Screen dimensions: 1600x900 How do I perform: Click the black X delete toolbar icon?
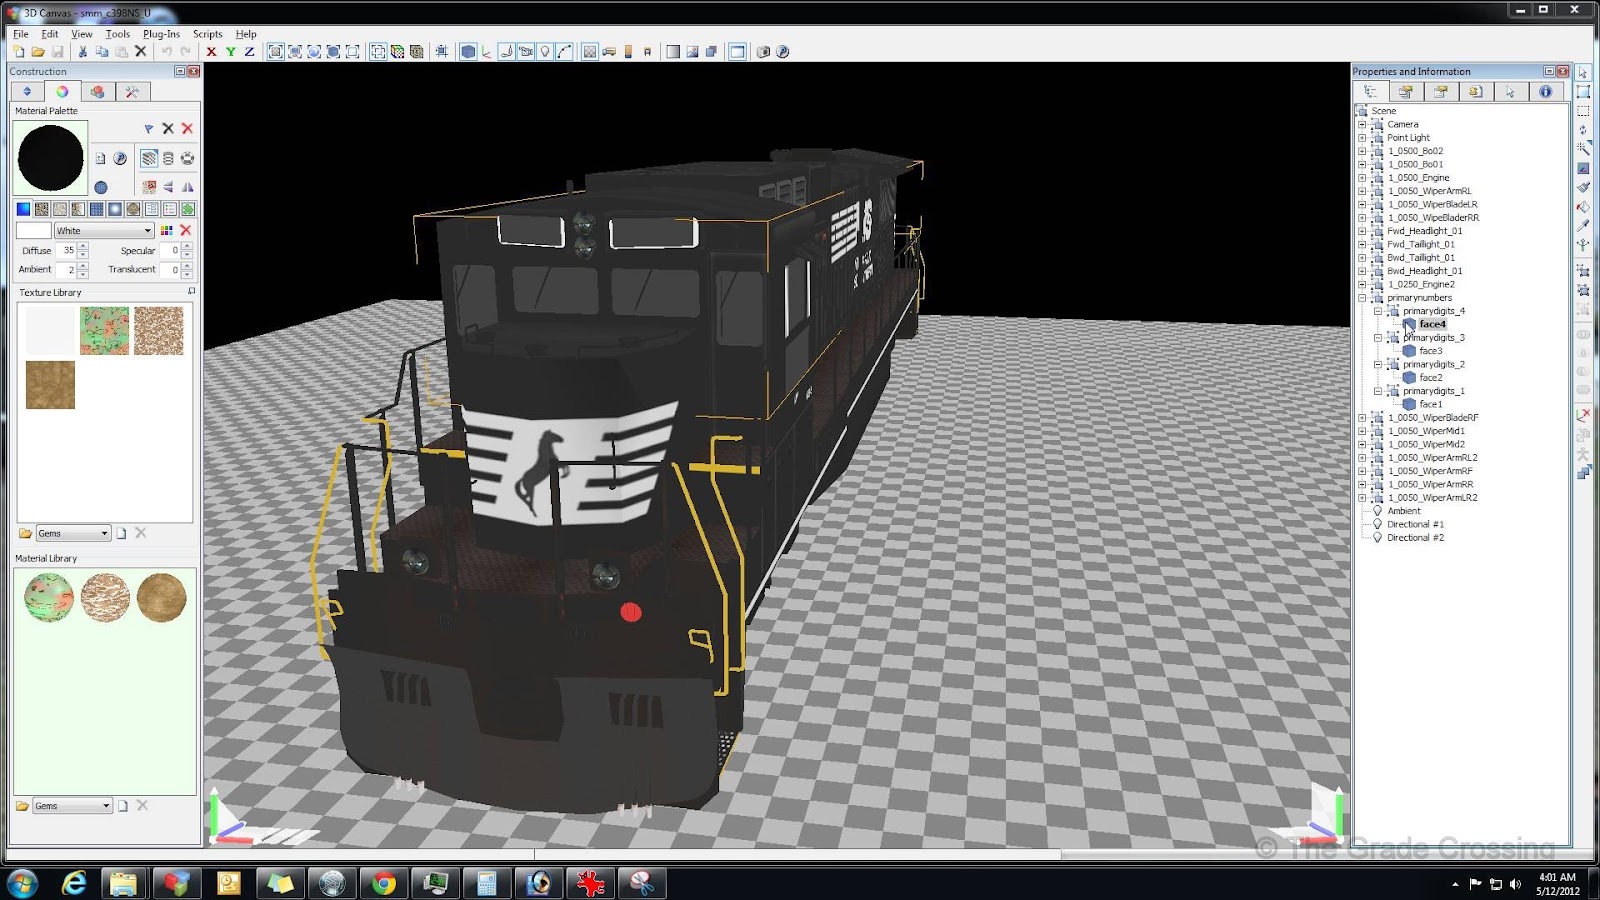pos(141,52)
